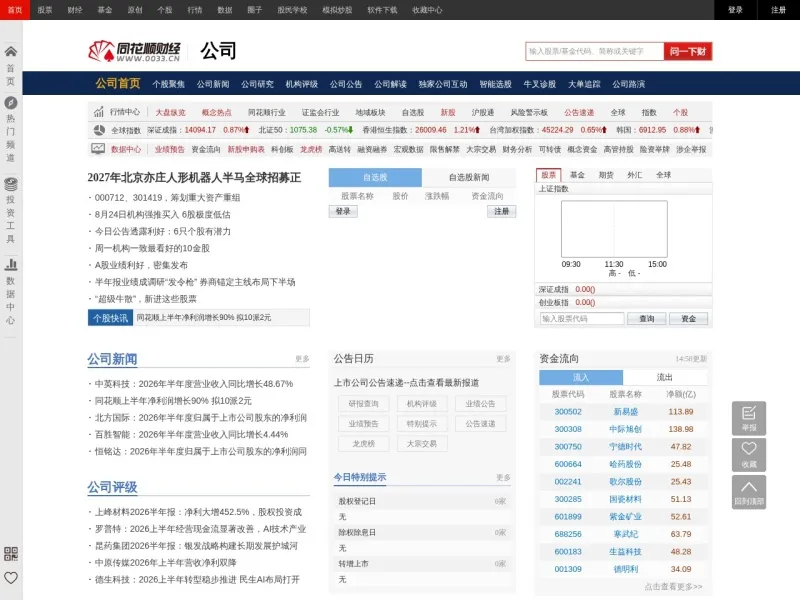Click 概念热点 link
The width and height of the screenshot is (800, 600).
point(216,112)
